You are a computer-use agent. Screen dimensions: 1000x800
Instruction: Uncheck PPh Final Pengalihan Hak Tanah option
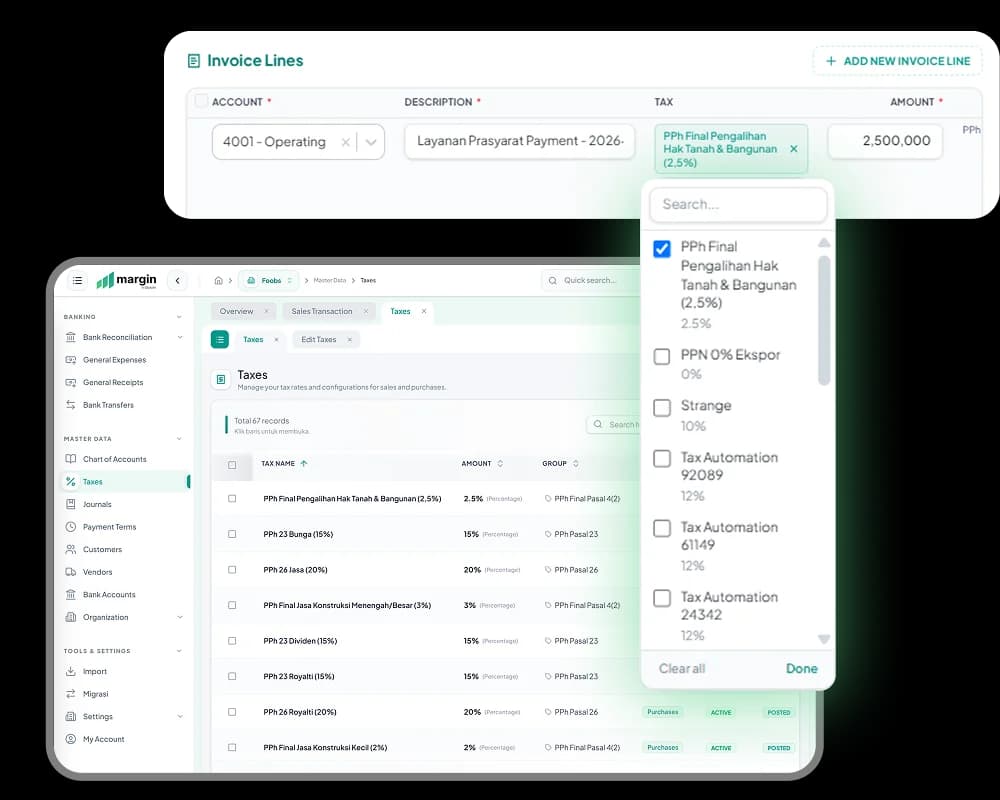click(x=662, y=249)
